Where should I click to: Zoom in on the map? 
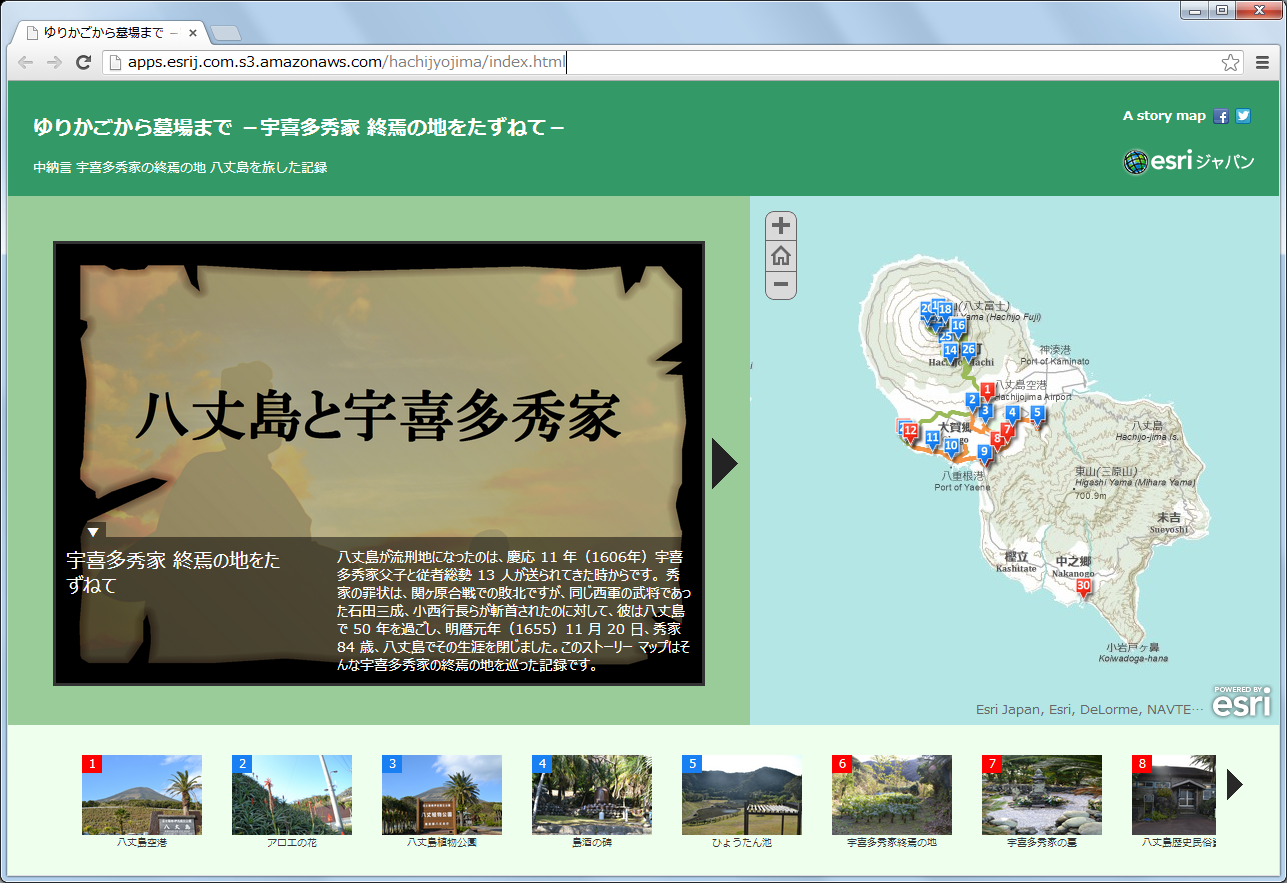click(x=781, y=226)
